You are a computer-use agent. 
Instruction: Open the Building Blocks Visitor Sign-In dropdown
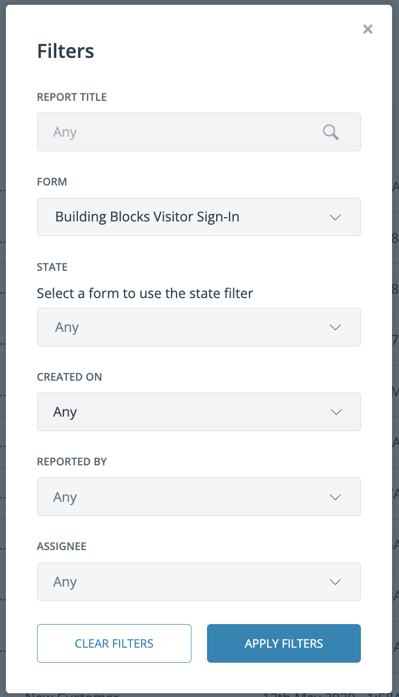[199, 217]
